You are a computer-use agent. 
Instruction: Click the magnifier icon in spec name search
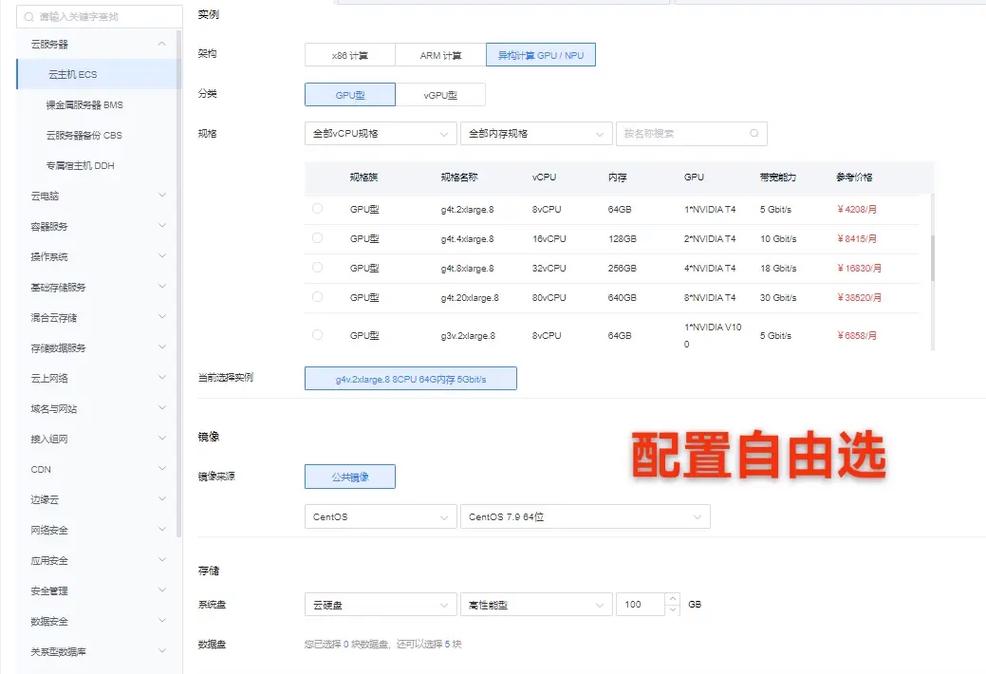click(x=754, y=133)
